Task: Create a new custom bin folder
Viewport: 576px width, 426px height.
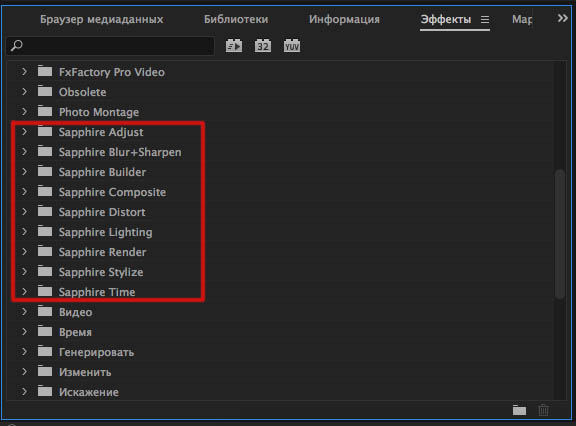Action: [519, 410]
